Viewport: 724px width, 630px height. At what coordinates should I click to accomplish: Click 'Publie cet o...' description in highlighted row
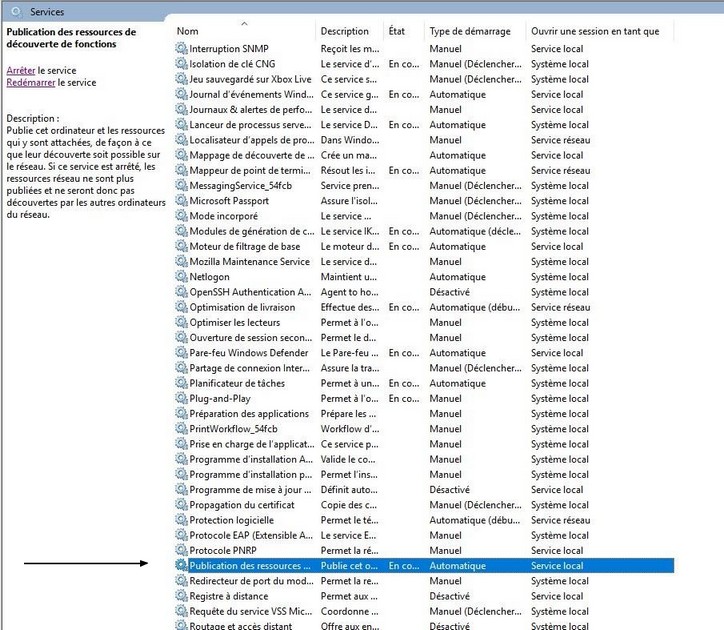tap(349, 565)
